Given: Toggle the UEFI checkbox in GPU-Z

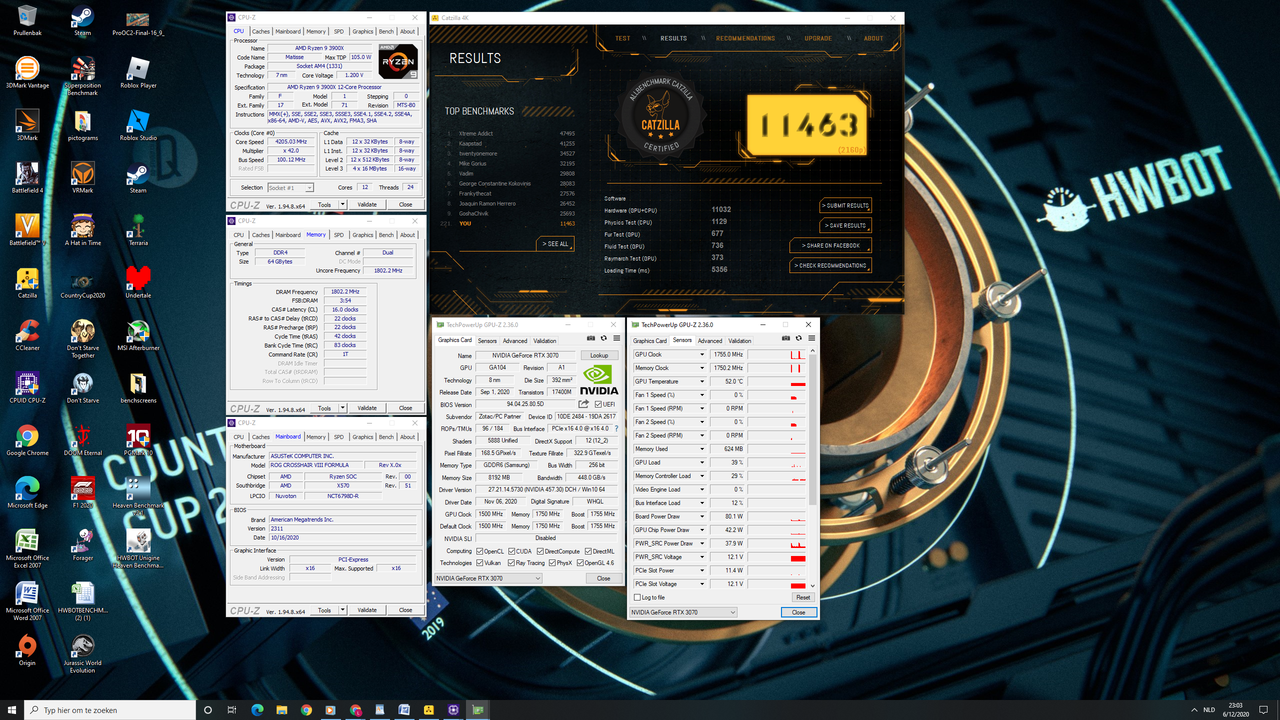Looking at the screenshot, I should (599, 404).
